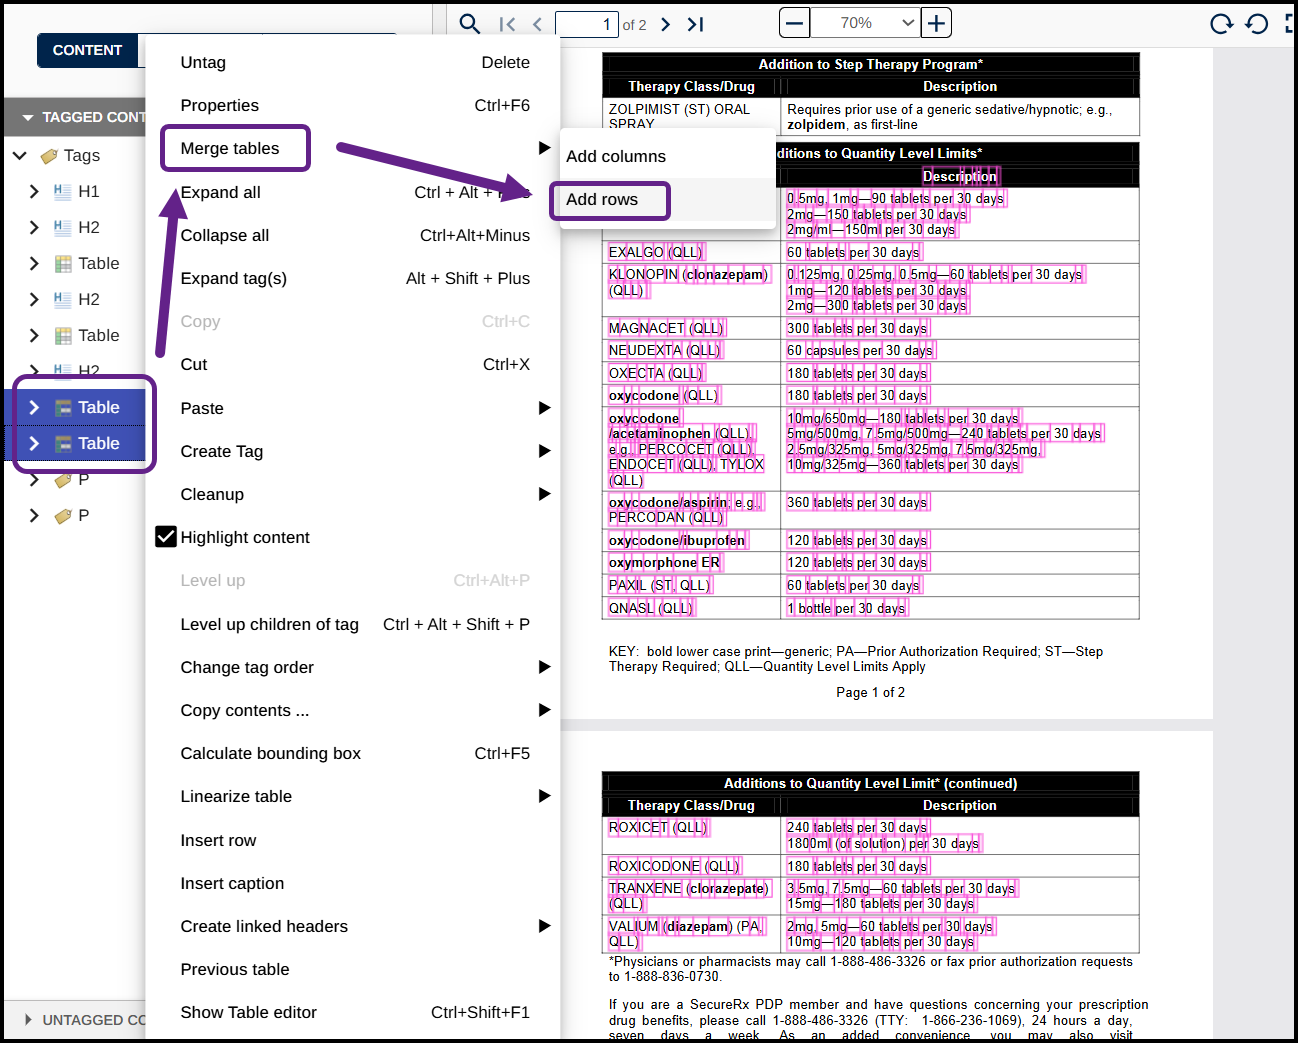Open the Cleanup submenu

(355, 494)
